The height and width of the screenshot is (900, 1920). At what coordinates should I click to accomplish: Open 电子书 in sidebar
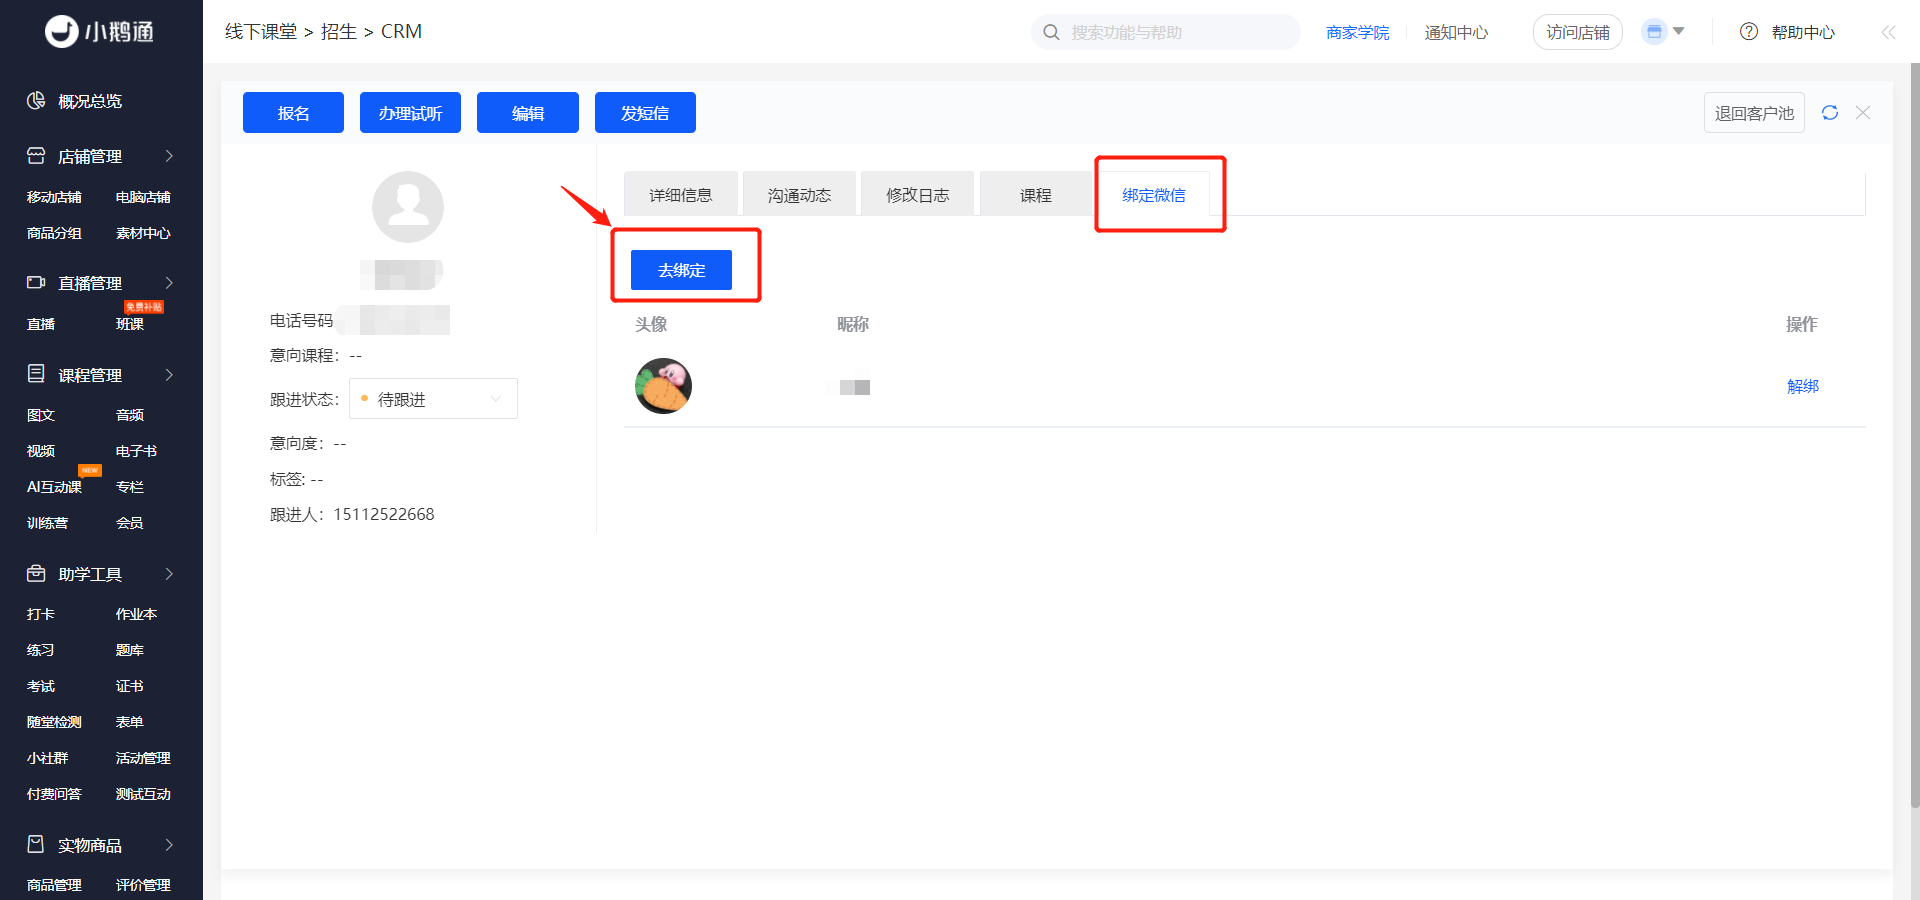coord(136,451)
